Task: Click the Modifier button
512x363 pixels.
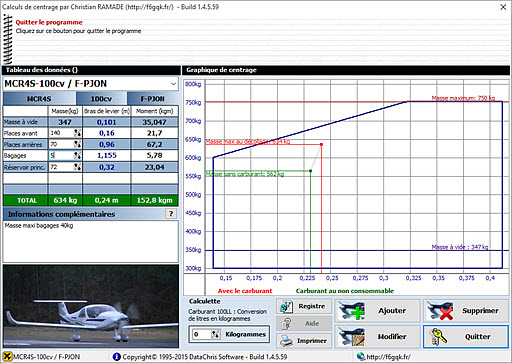Action: (377, 337)
